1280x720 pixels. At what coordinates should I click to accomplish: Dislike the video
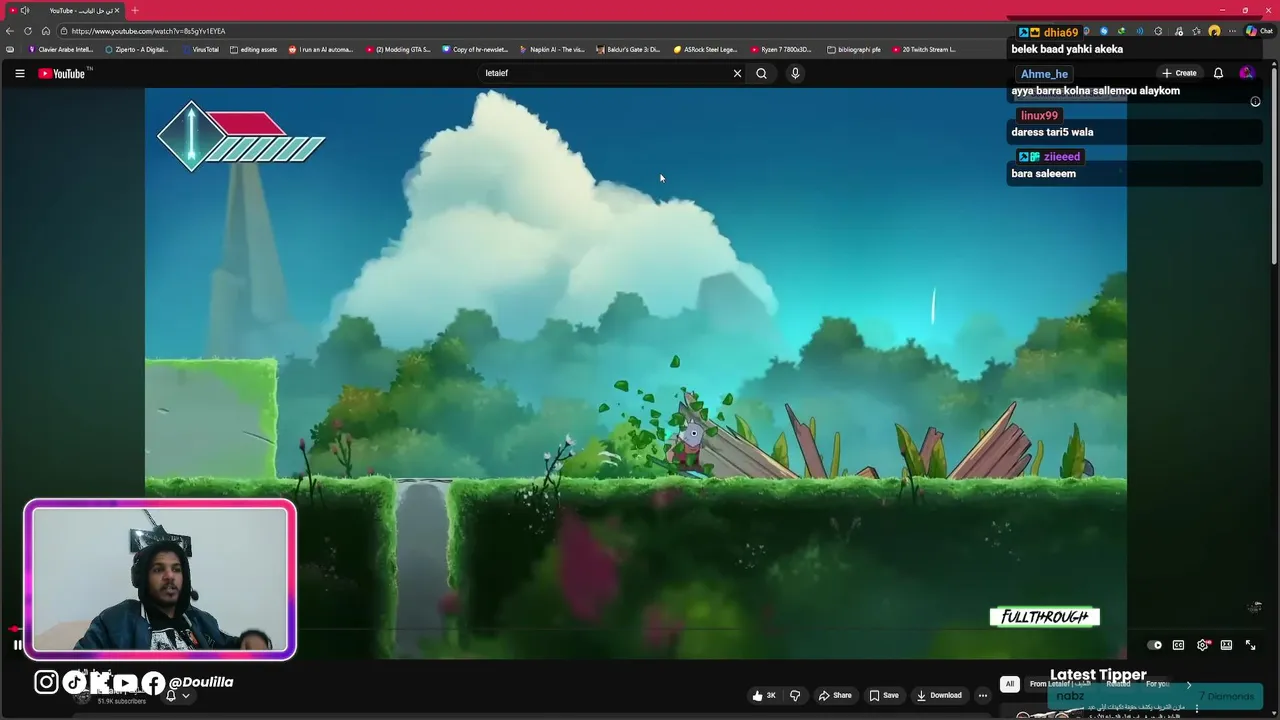pyautogui.click(x=795, y=695)
